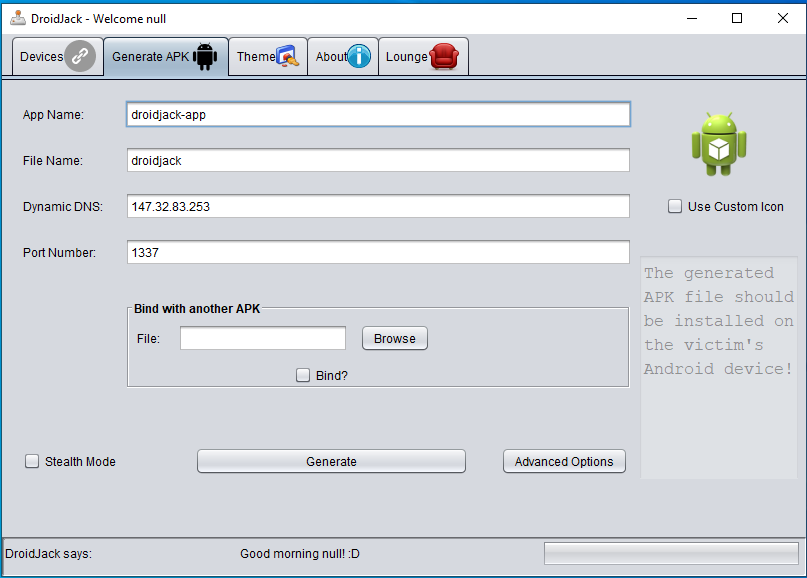The height and width of the screenshot is (578, 807).
Task: Click 'Bind with another APK' group title
Action: click(197, 308)
